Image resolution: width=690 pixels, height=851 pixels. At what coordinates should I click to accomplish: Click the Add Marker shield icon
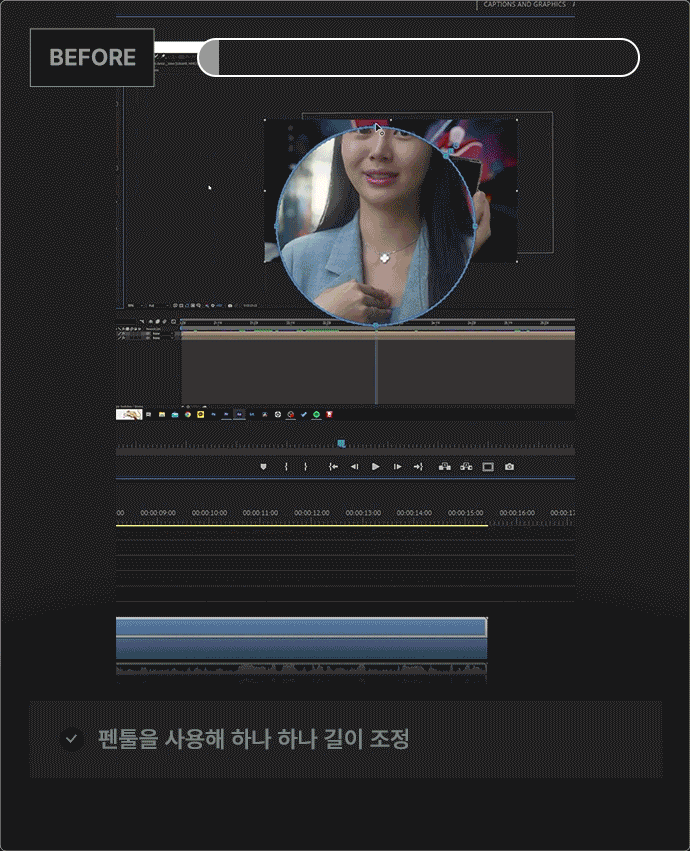(x=263, y=467)
